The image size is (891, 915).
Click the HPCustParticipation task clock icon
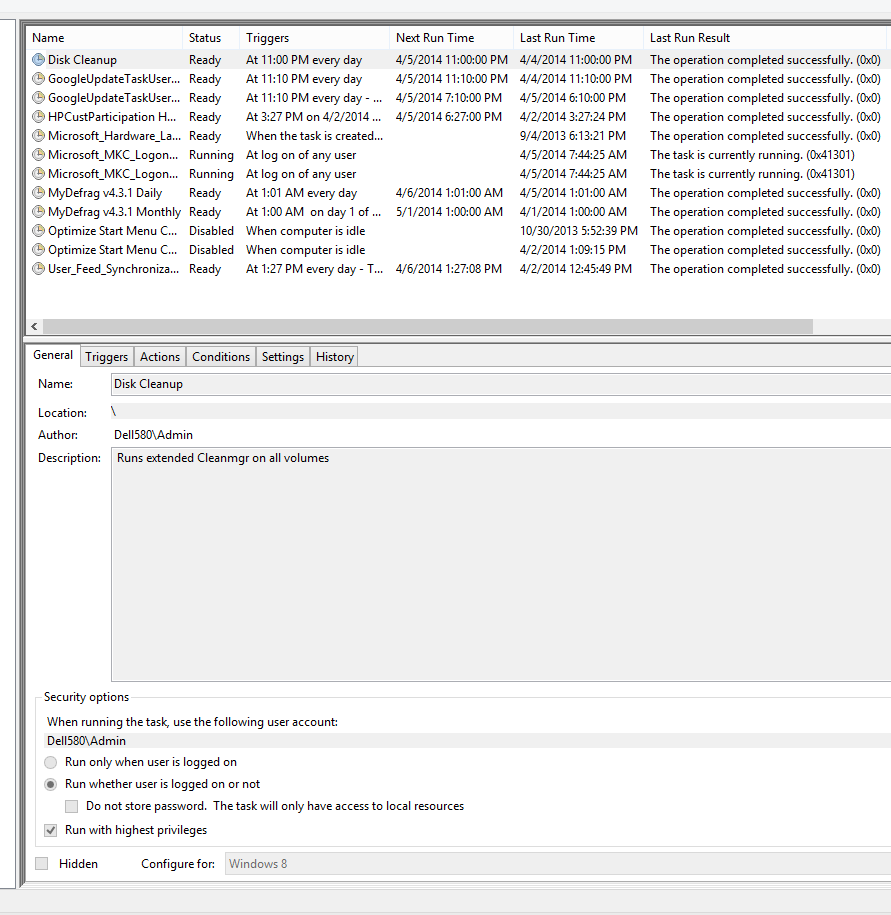(38, 117)
